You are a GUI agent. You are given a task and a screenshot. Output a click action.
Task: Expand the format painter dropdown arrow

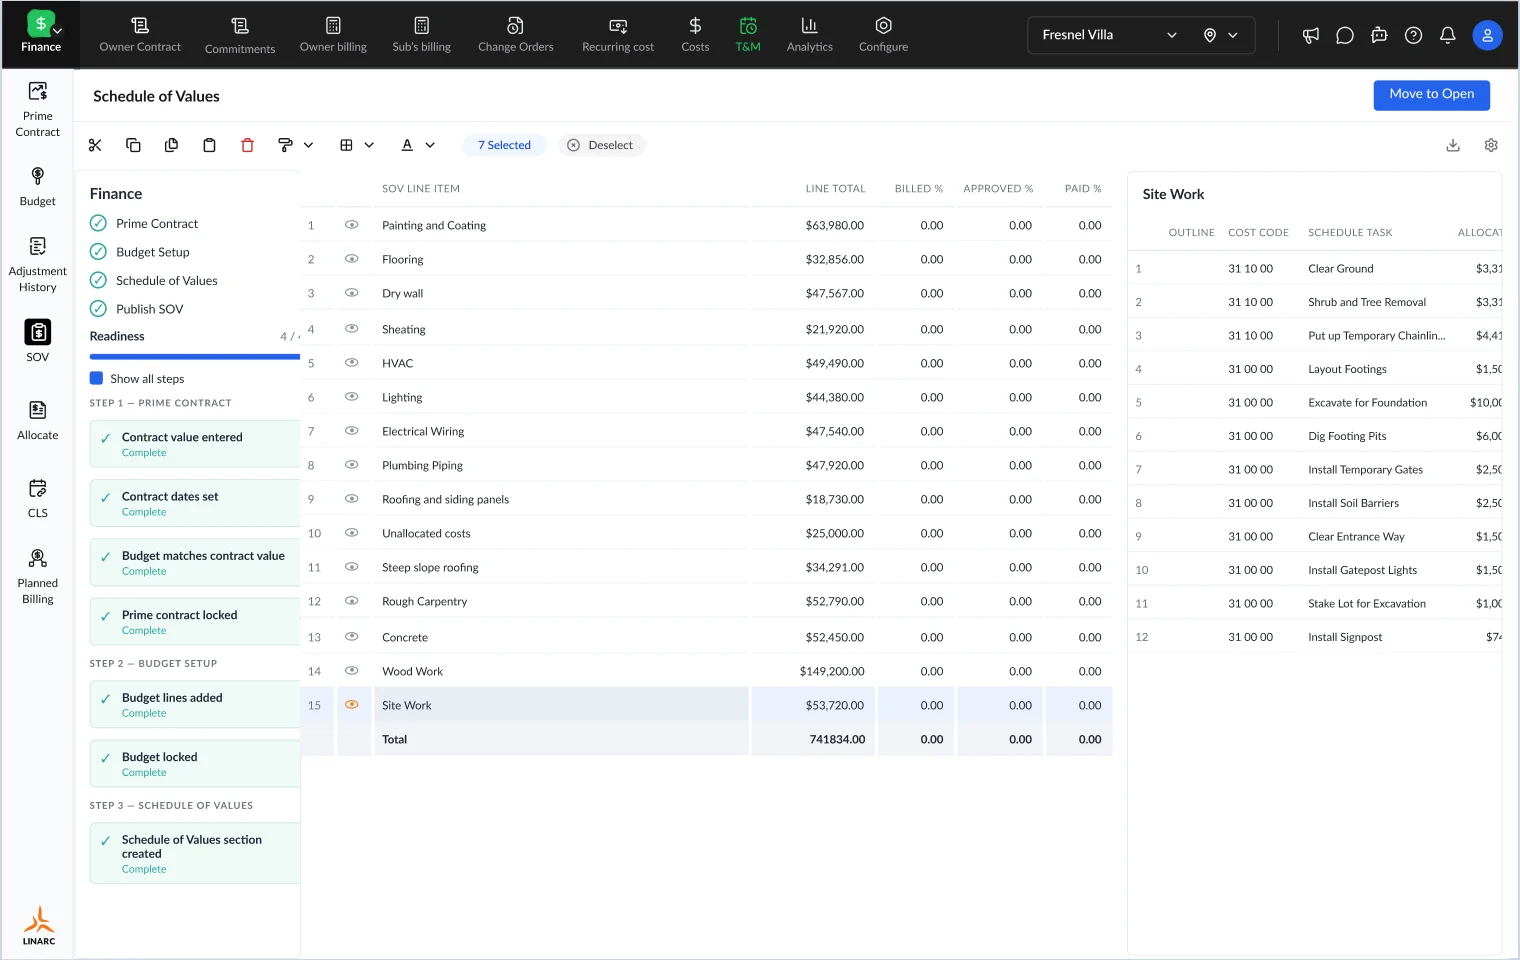click(308, 145)
